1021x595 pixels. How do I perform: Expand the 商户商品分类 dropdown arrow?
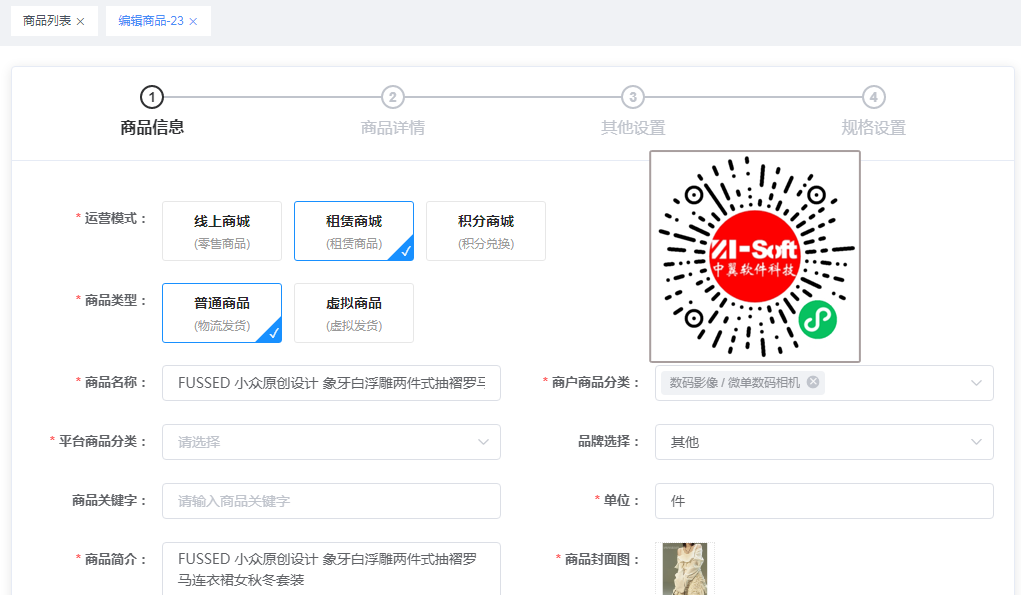[976, 383]
